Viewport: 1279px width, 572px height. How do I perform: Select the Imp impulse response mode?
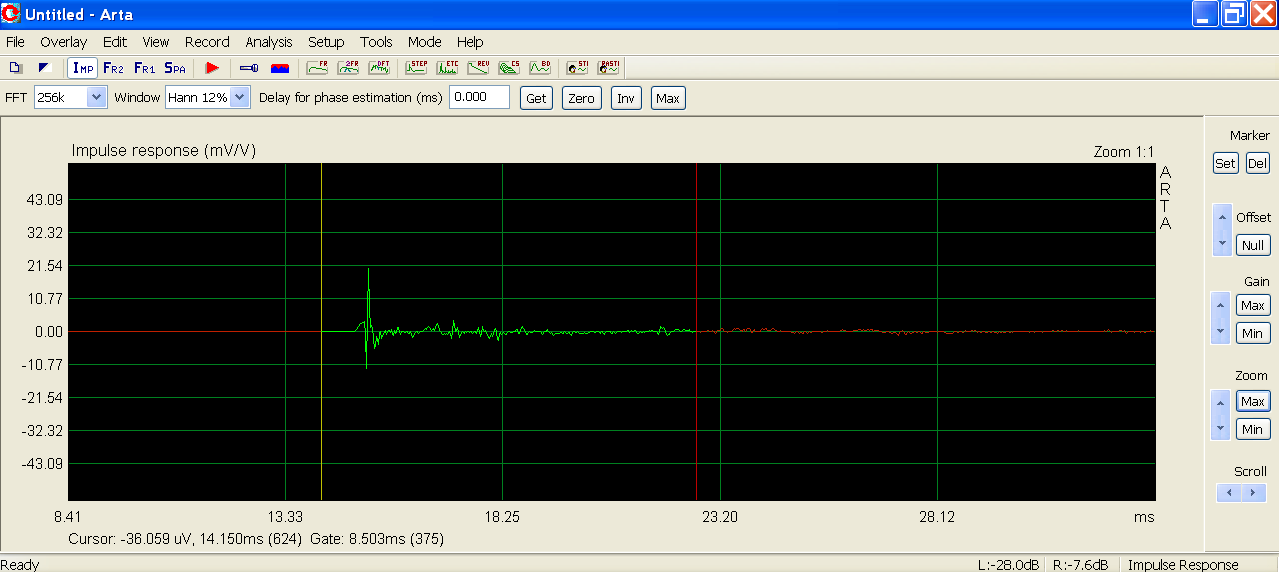[84, 68]
